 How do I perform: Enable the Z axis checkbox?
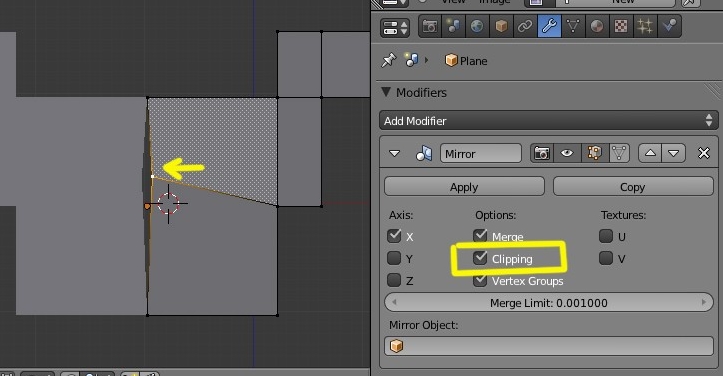(394, 280)
